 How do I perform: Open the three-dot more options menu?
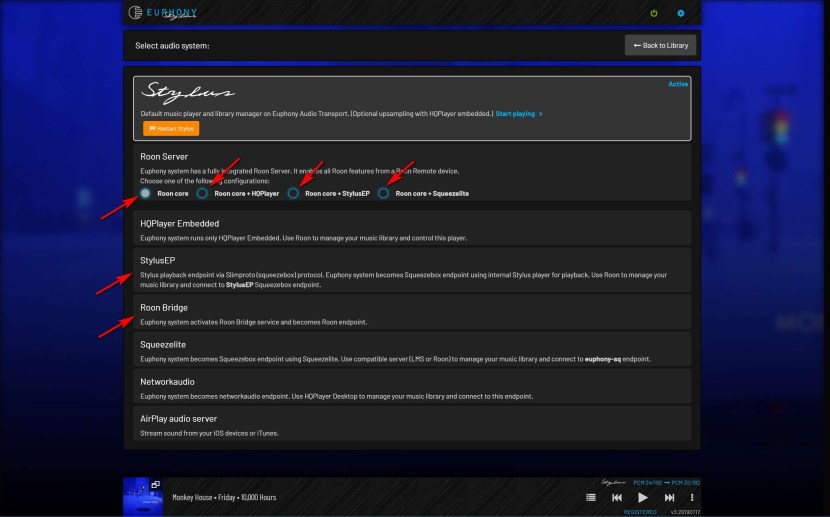tap(692, 497)
